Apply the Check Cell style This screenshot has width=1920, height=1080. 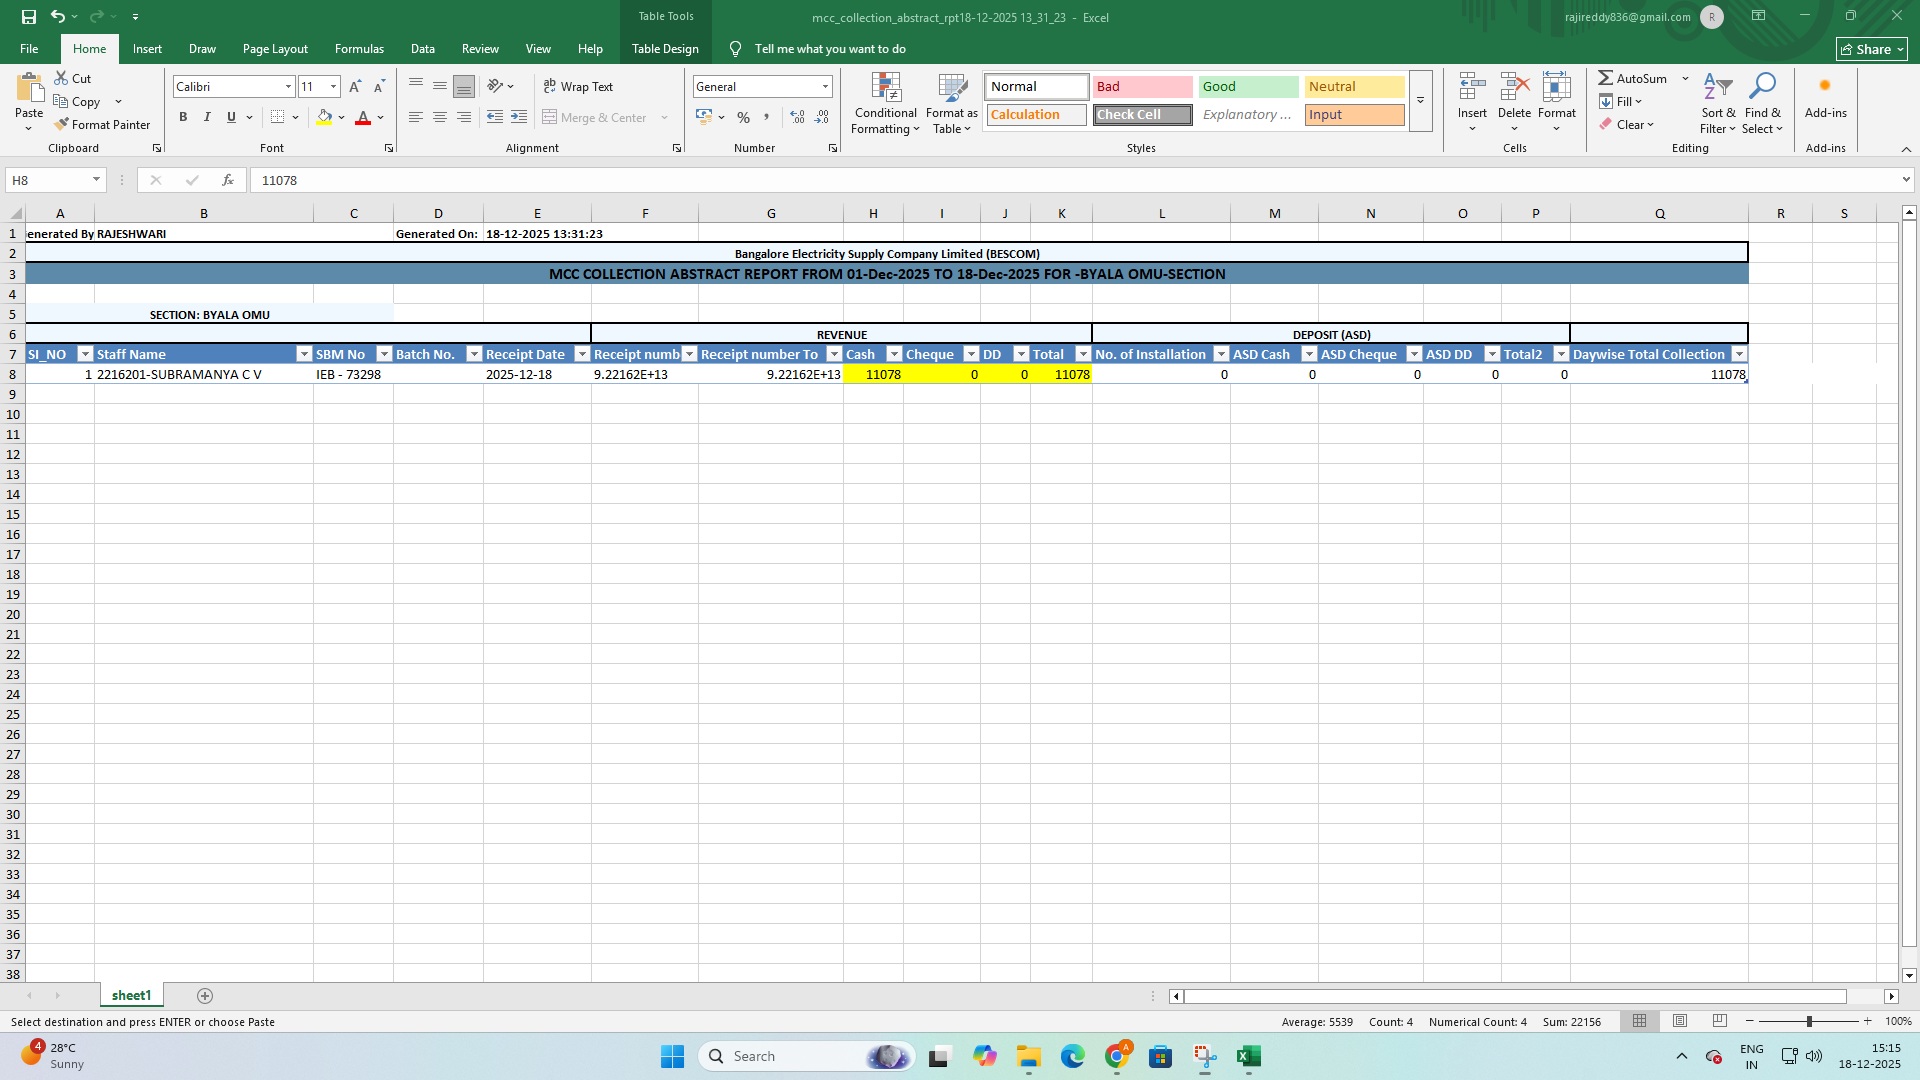point(1142,115)
